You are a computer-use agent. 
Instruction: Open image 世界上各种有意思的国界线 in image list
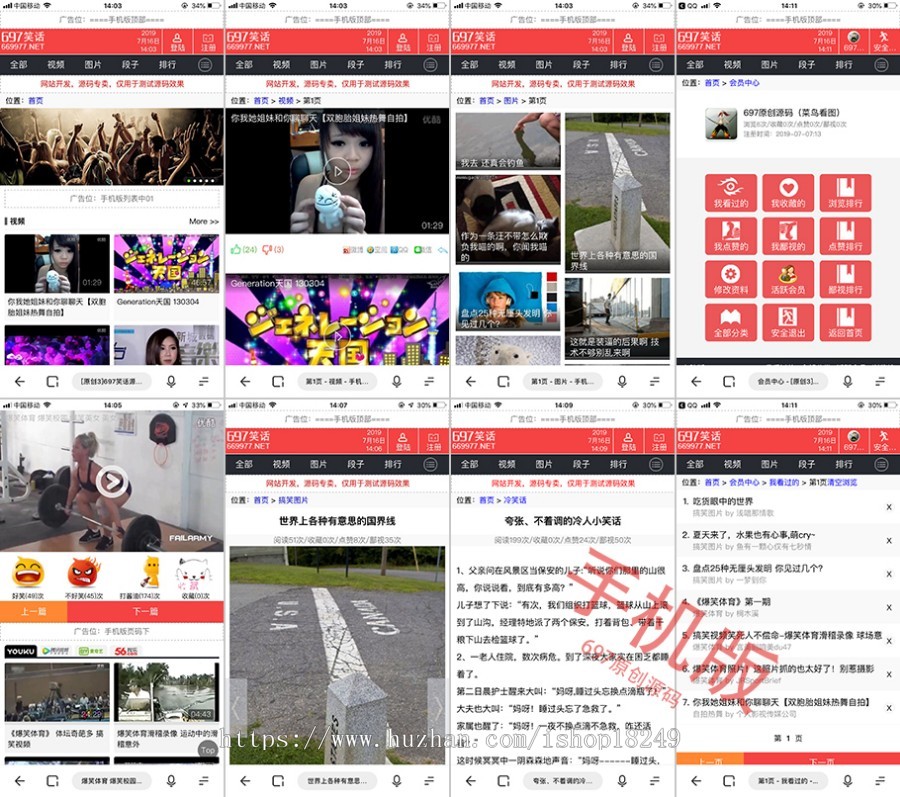(618, 192)
